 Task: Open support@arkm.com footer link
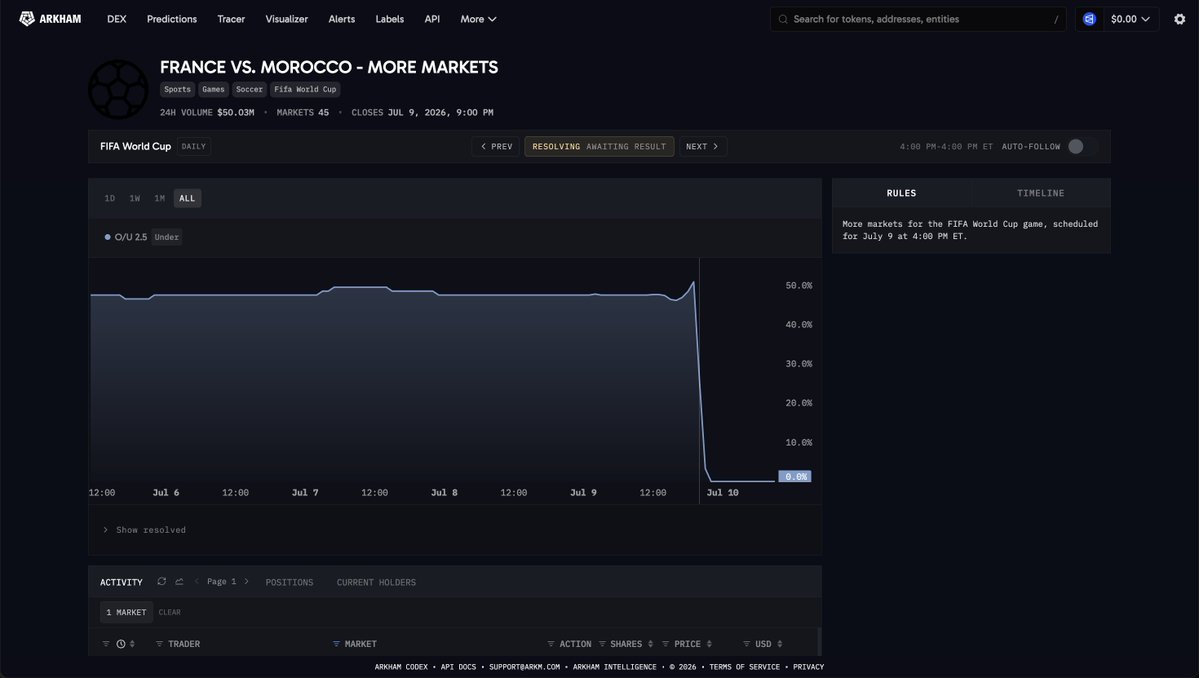click(525, 667)
